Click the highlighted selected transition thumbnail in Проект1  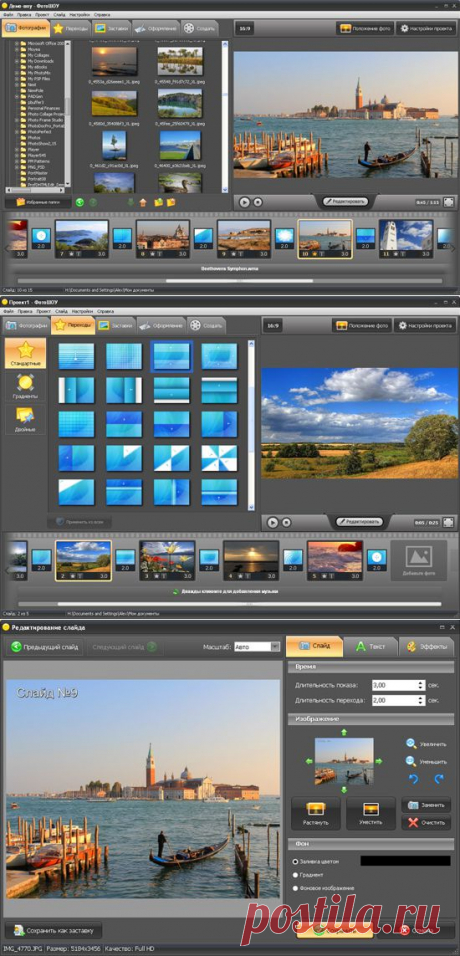pyautogui.click(x=171, y=356)
